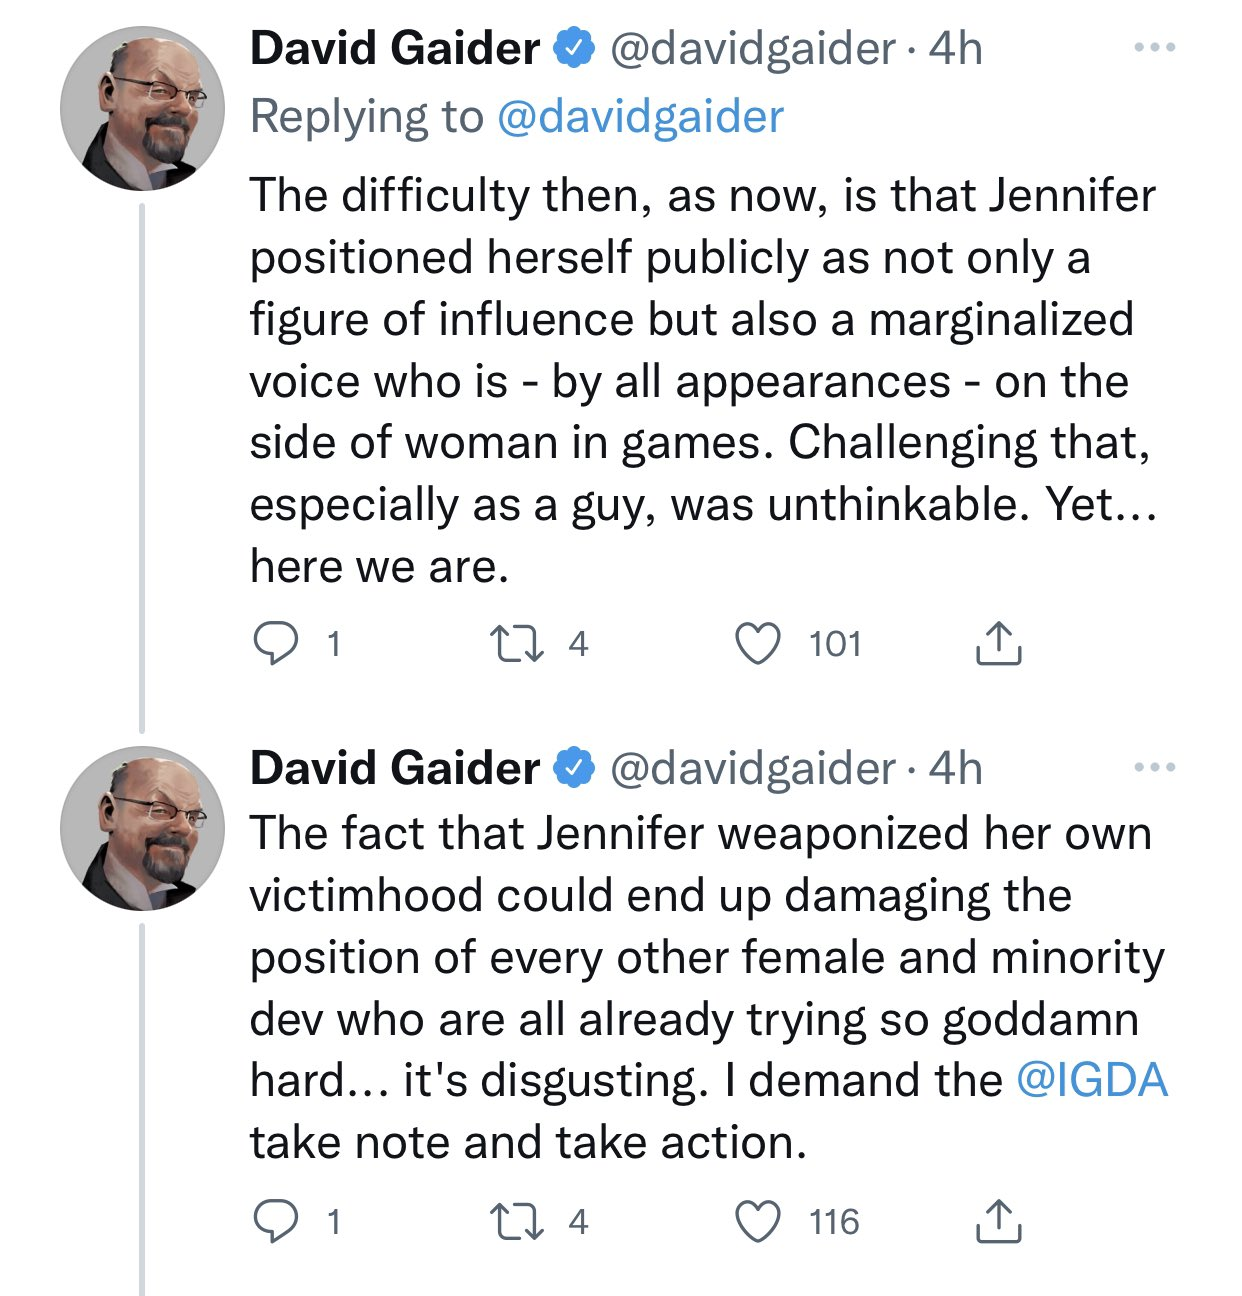
Task: Open second tweet text about weaponized victimhood
Action: [x=708, y=988]
